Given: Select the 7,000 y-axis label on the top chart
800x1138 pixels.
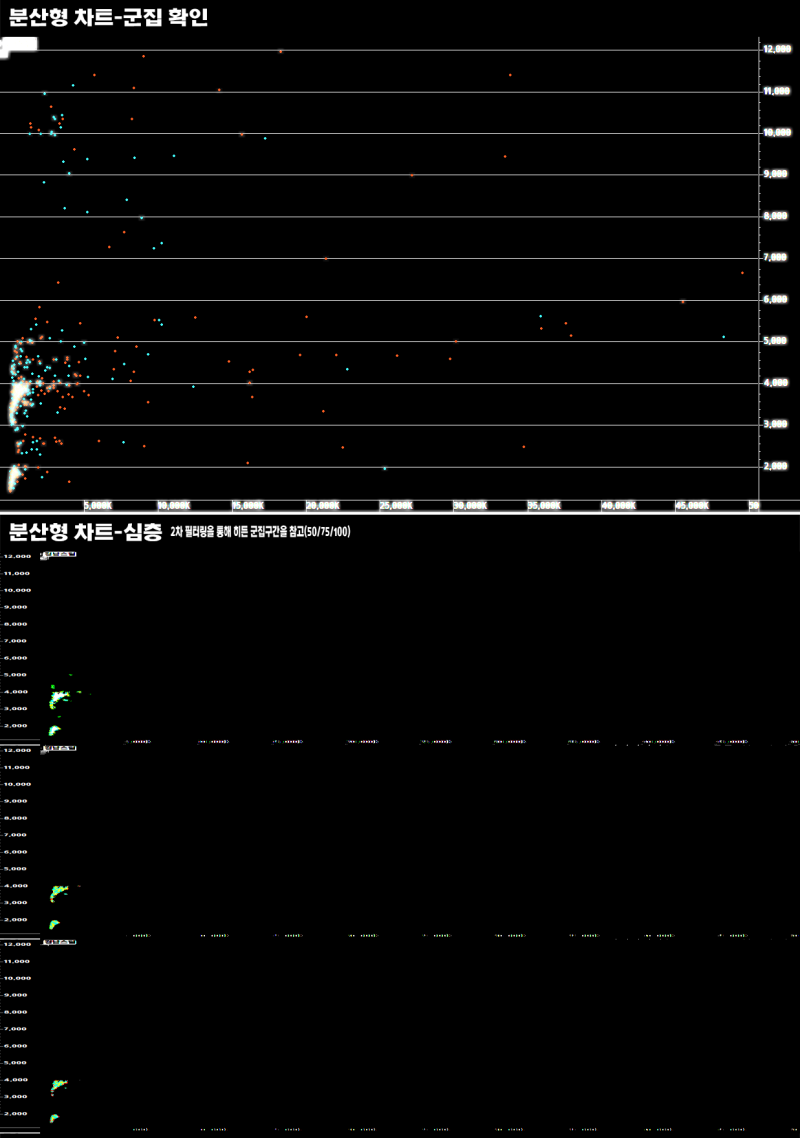Looking at the screenshot, I should point(775,257).
